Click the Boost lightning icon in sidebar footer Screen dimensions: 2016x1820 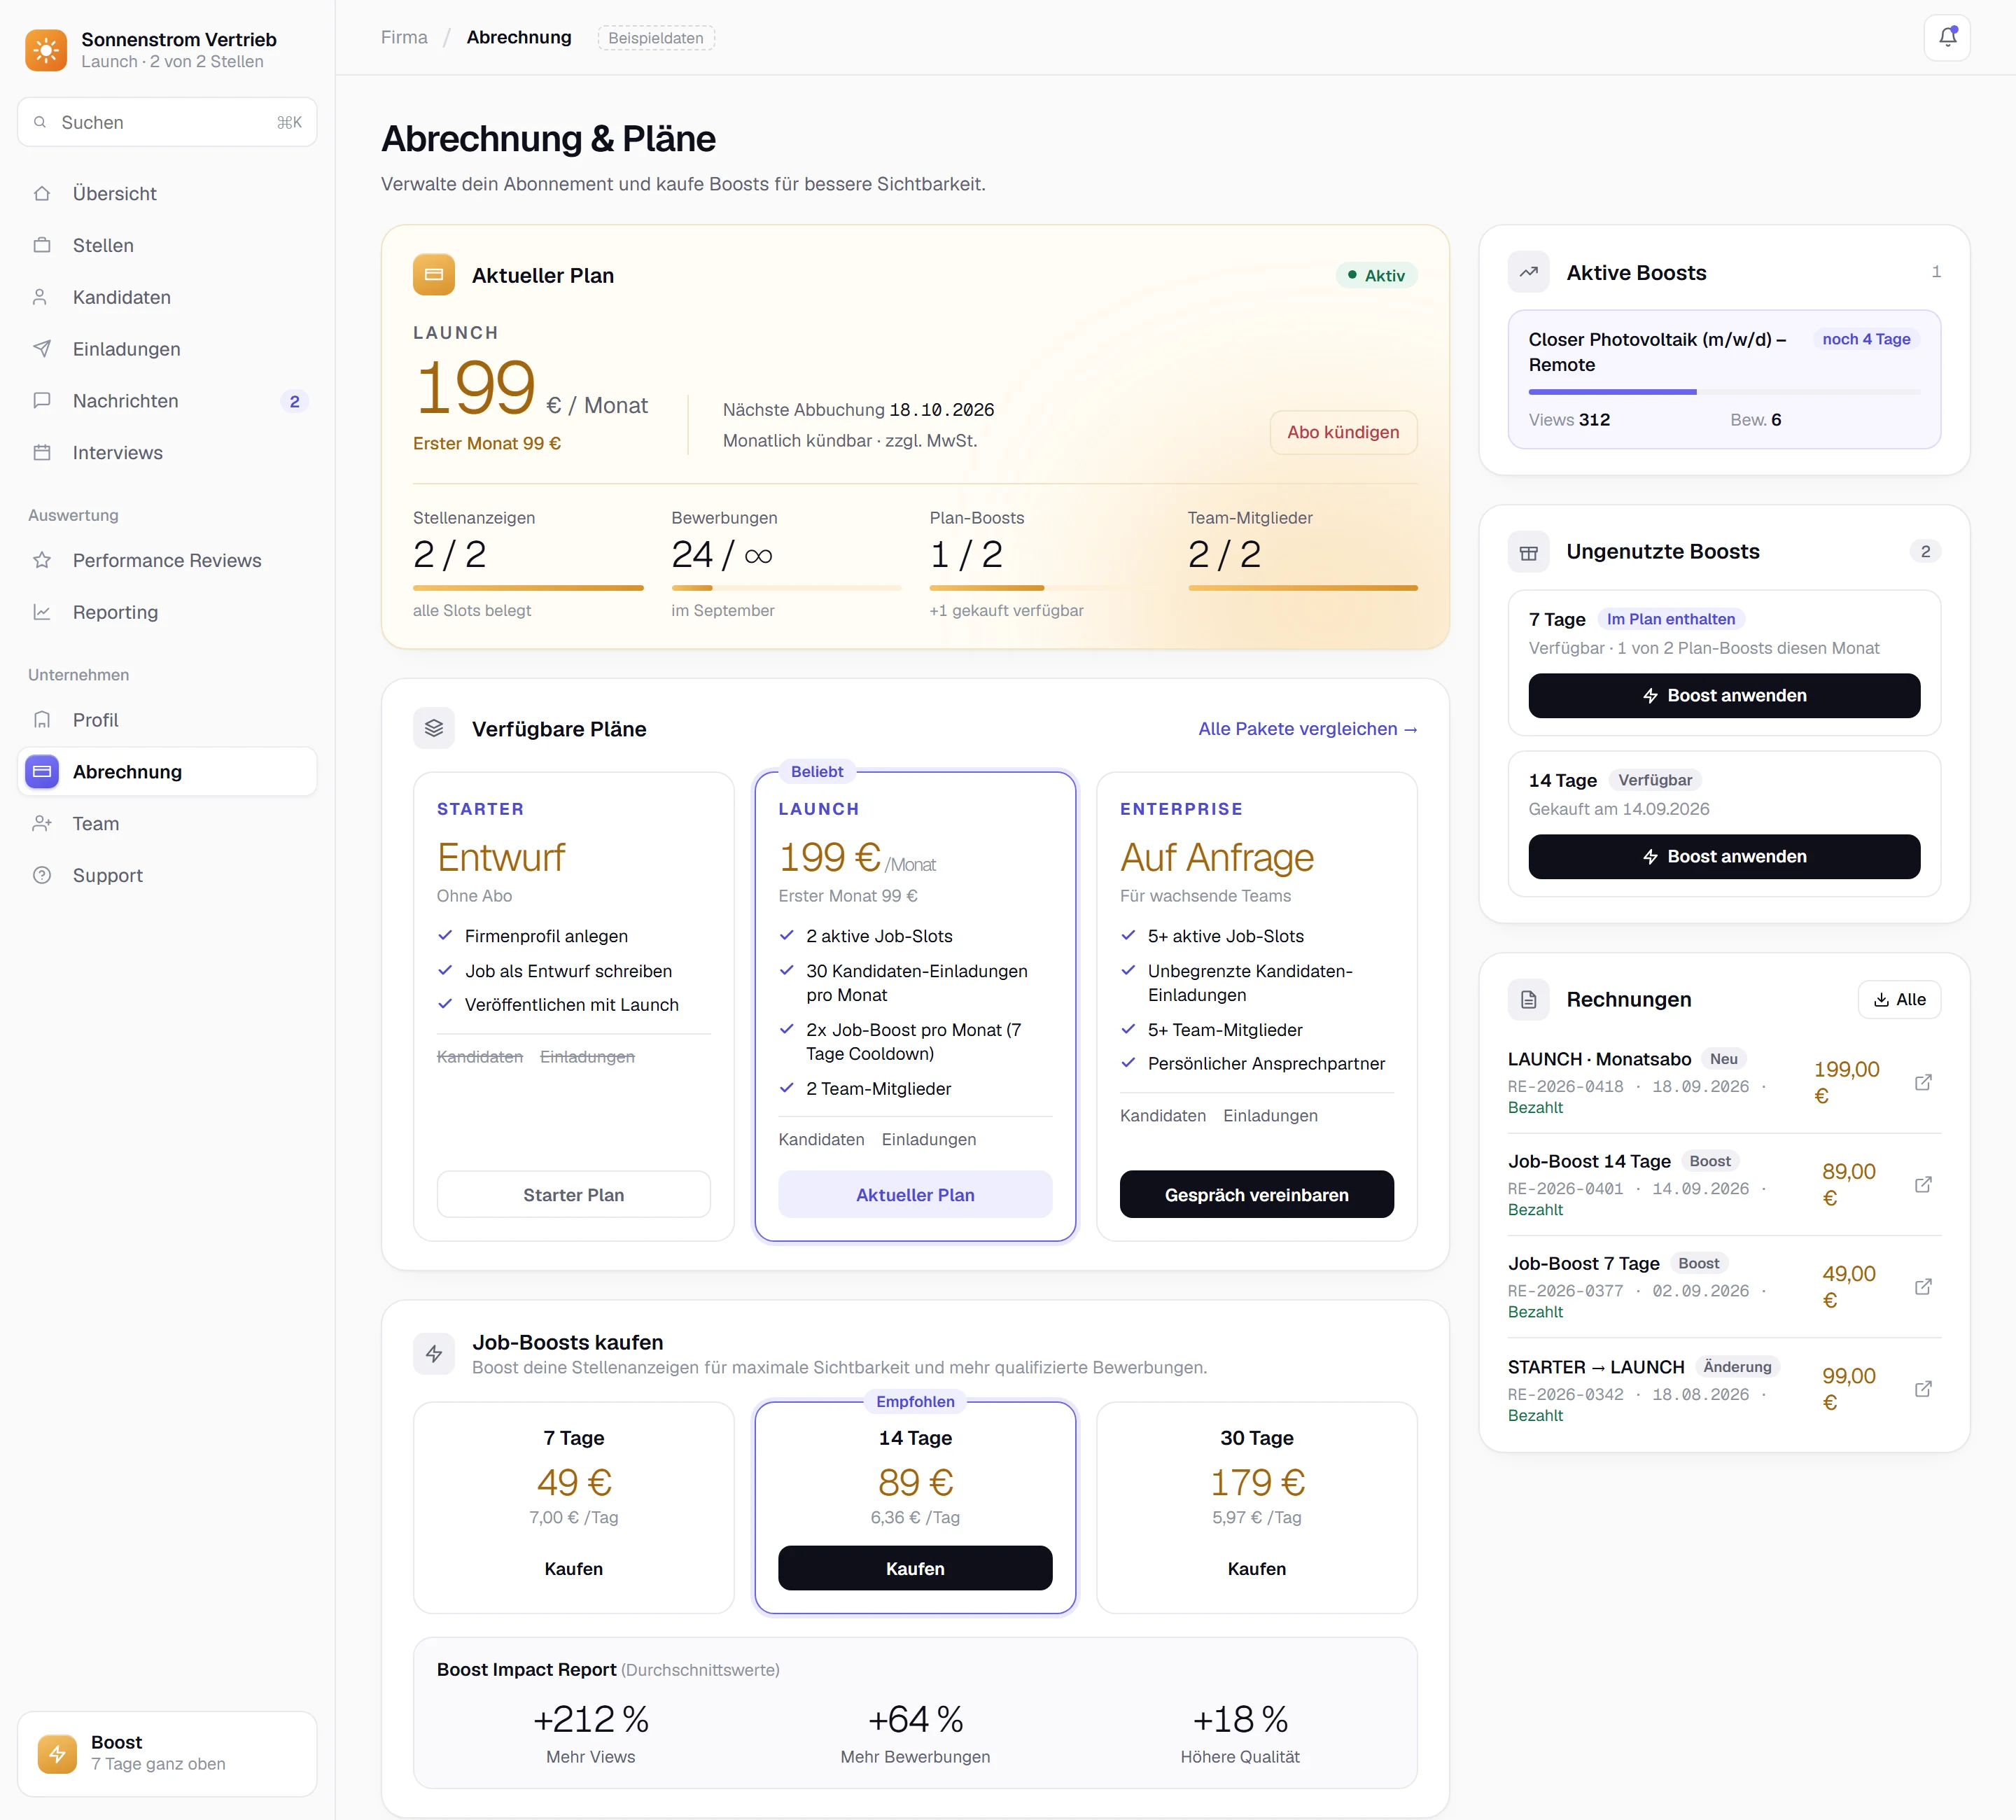pos(57,1753)
